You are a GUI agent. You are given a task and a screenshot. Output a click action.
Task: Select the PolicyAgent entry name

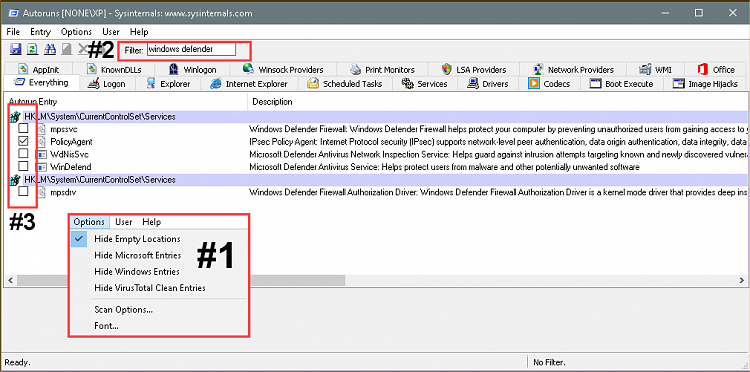pyautogui.click(x=71, y=142)
